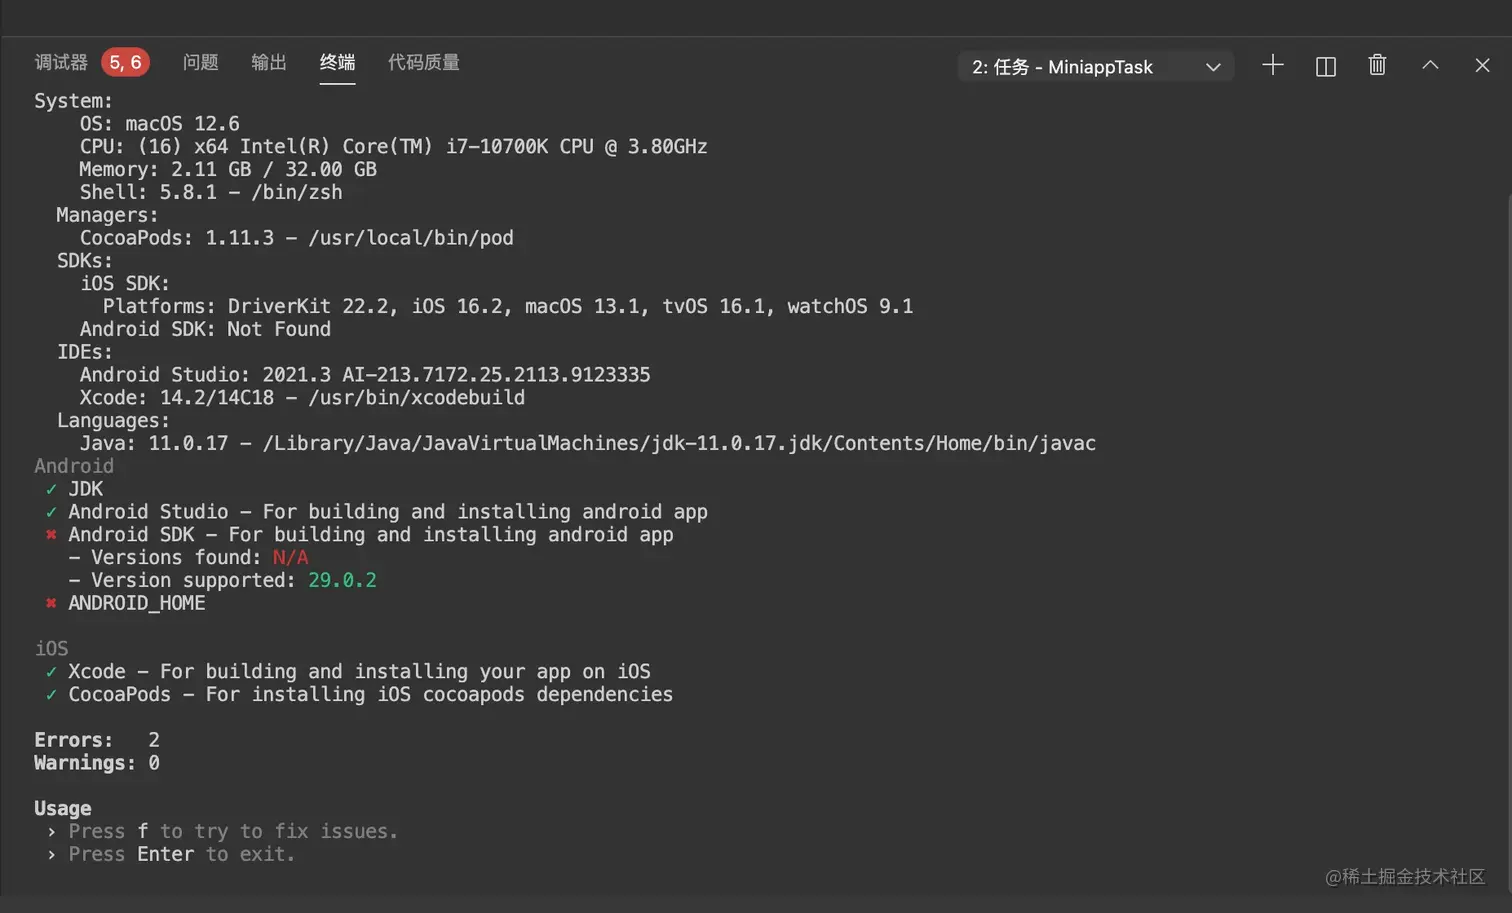Close the bottom panel
Viewport: 1512px width, 913px height.
1482,66
